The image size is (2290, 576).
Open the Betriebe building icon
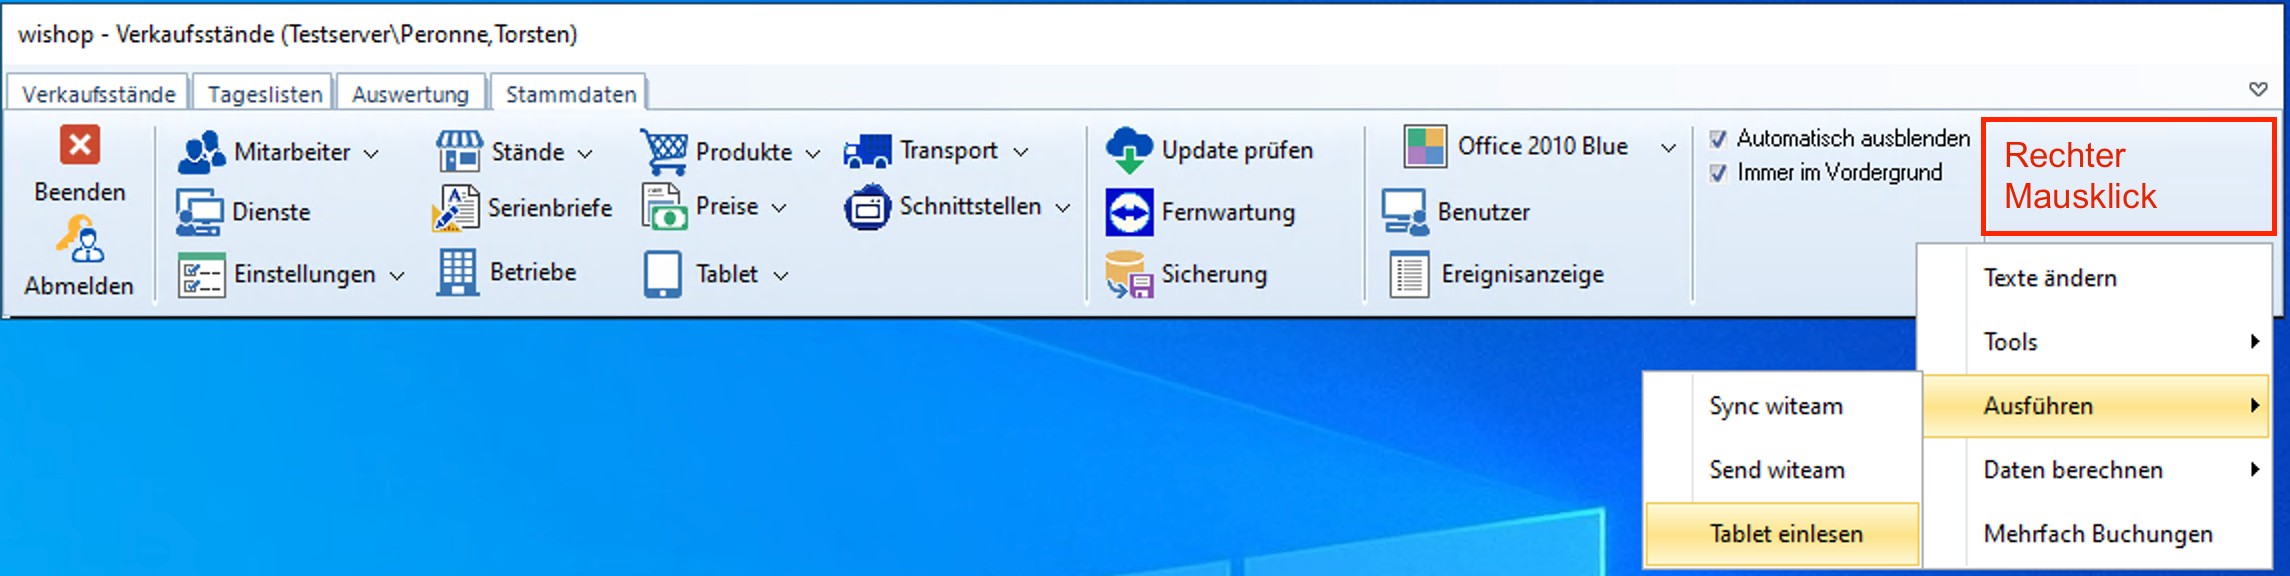457,272
